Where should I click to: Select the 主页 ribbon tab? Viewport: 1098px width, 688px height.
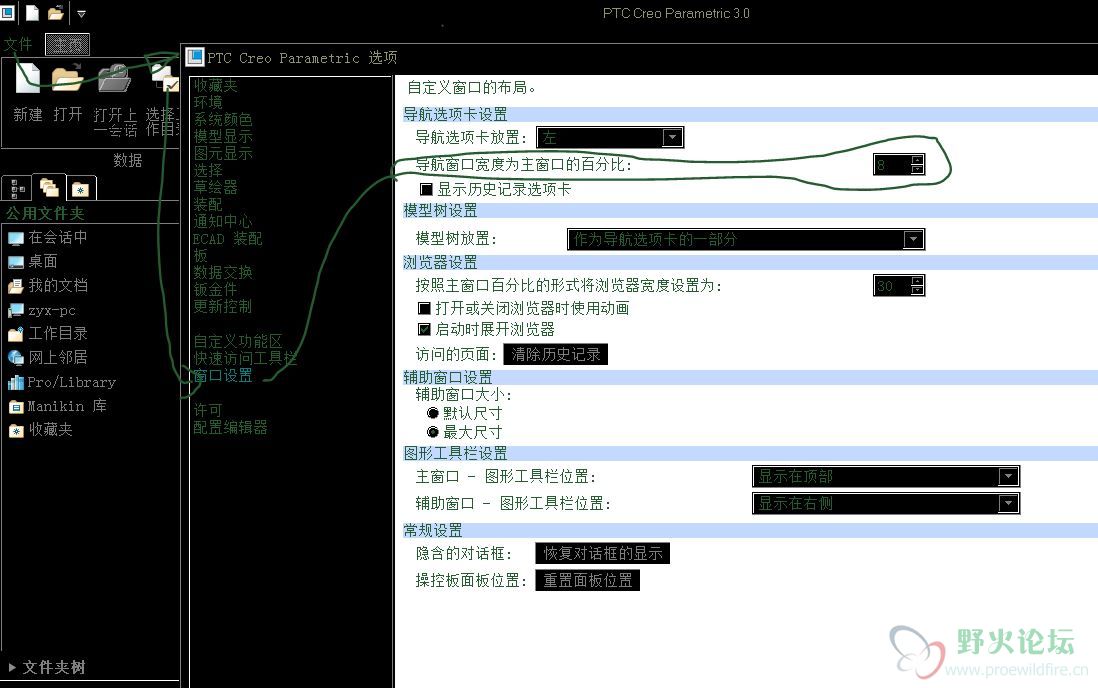click(67, 44)
